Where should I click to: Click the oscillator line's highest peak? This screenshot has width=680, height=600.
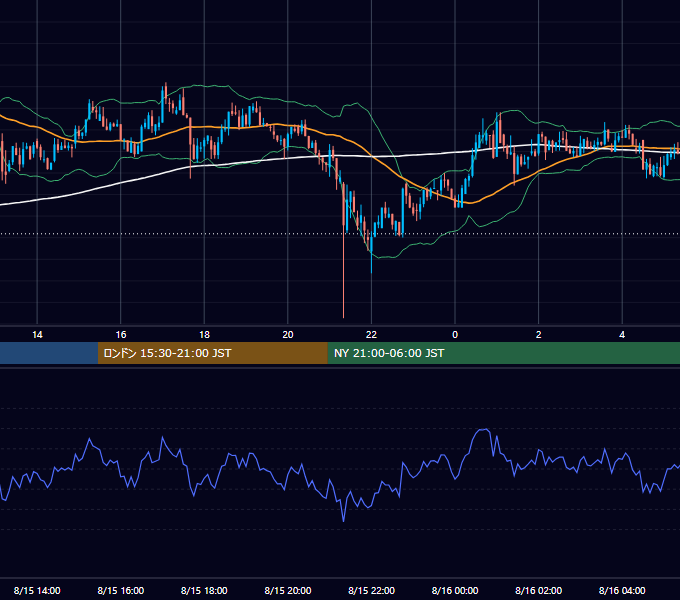point(484,430)
